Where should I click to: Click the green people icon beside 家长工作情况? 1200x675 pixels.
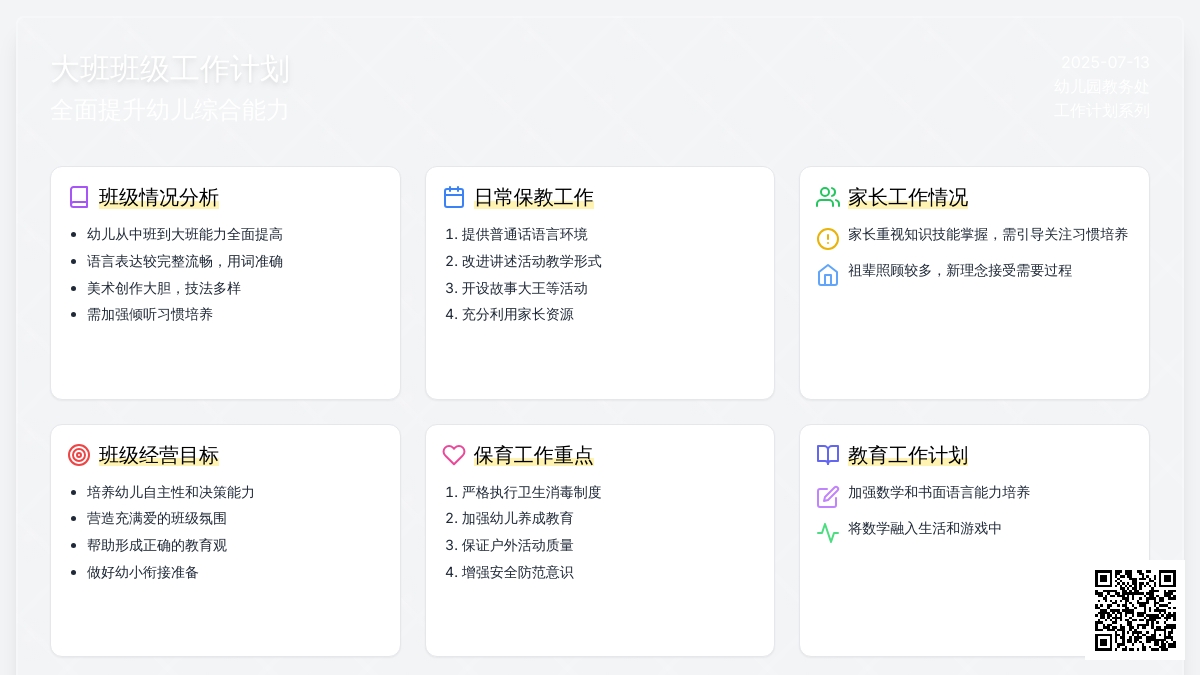828,197
